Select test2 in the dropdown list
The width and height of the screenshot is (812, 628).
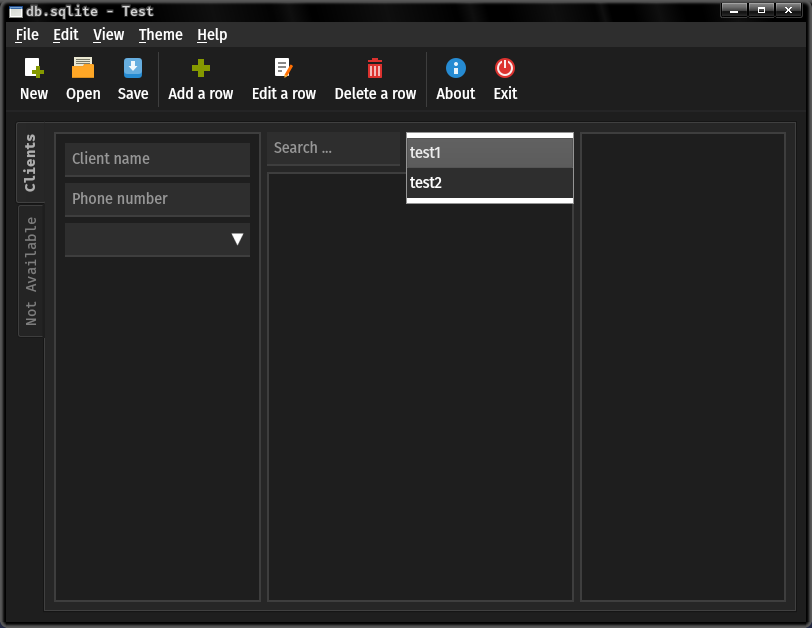click(x=490, y=183)
